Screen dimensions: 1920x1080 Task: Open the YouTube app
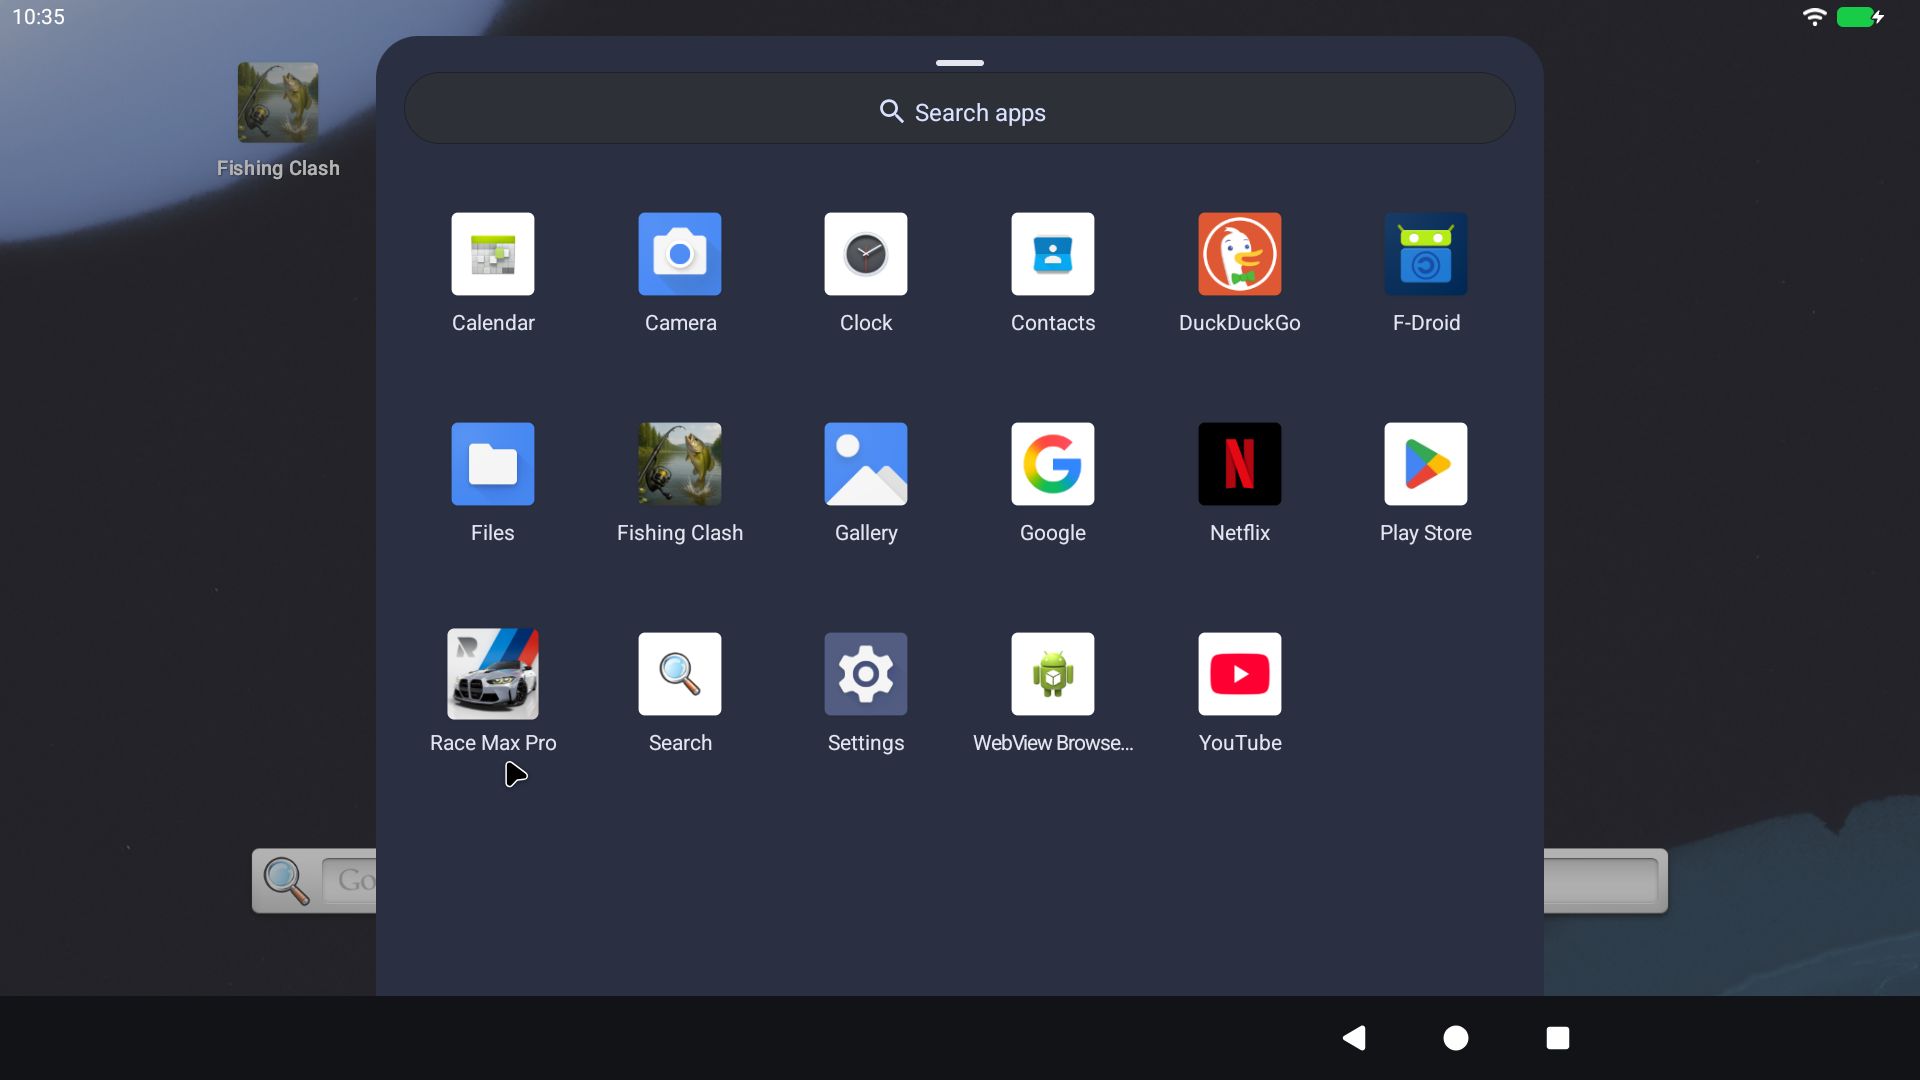(x=1240, y=674)
